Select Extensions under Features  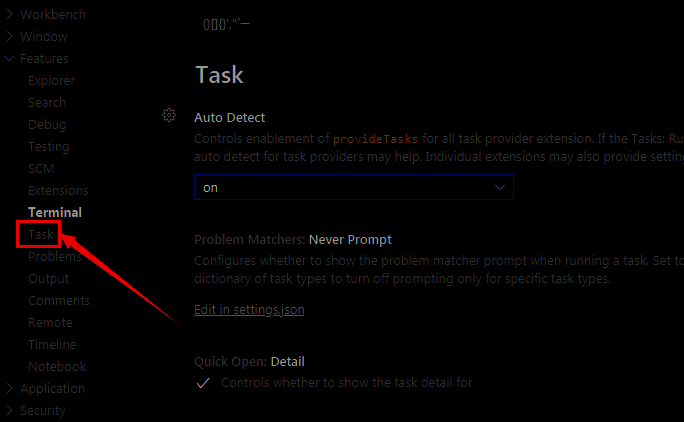click(58, 191)
